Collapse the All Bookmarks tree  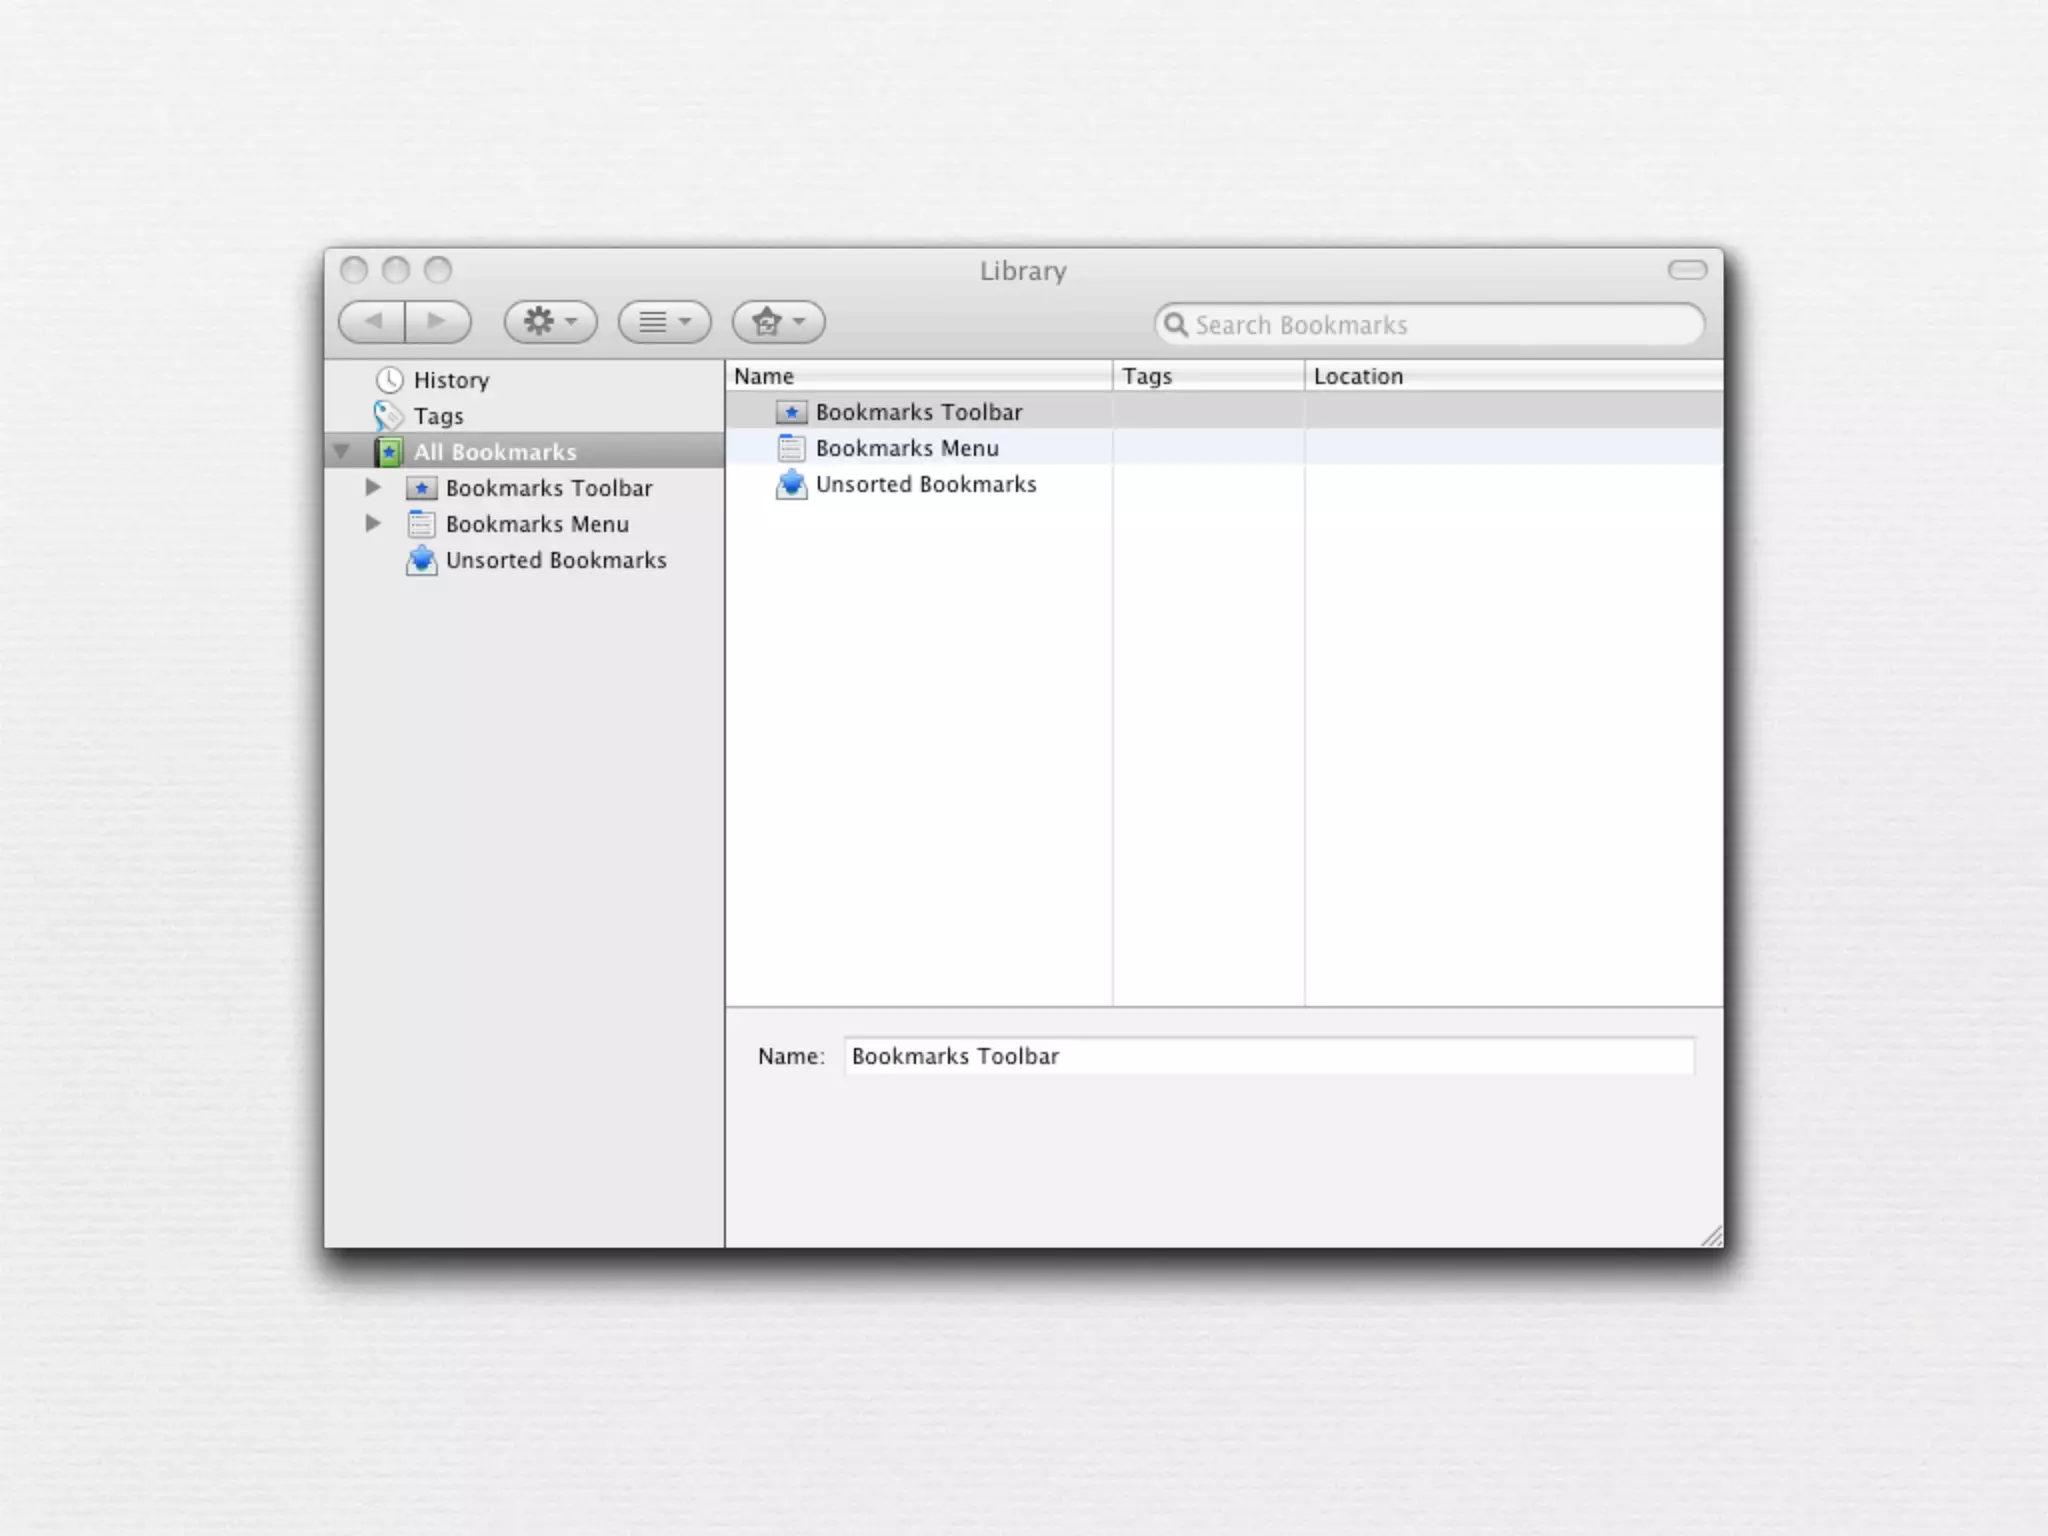coord(341,452)
